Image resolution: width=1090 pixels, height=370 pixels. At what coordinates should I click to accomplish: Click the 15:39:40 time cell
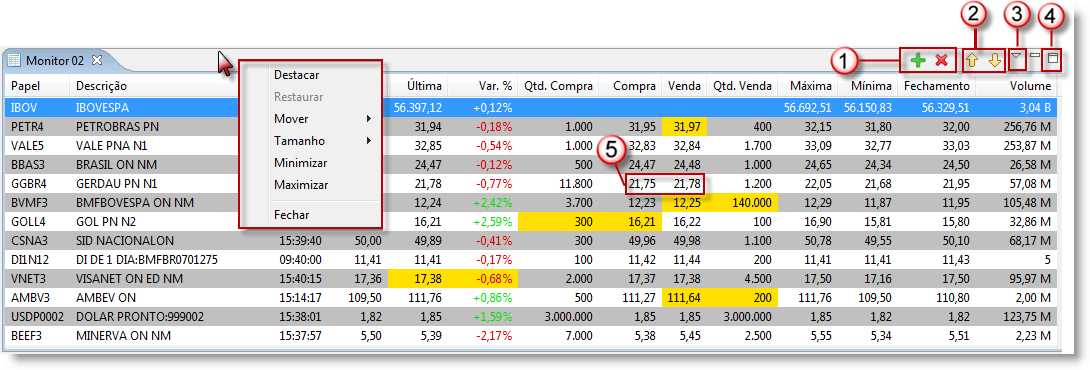coord(299,241)
